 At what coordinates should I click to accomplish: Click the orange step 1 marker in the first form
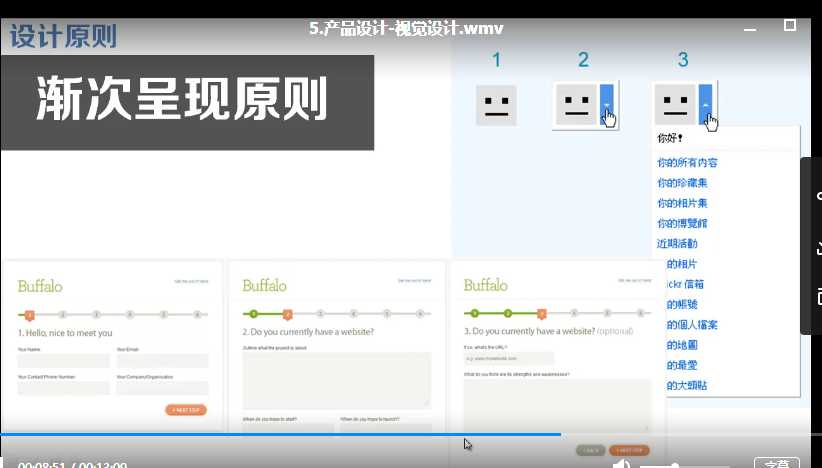(x=29, y=315)
